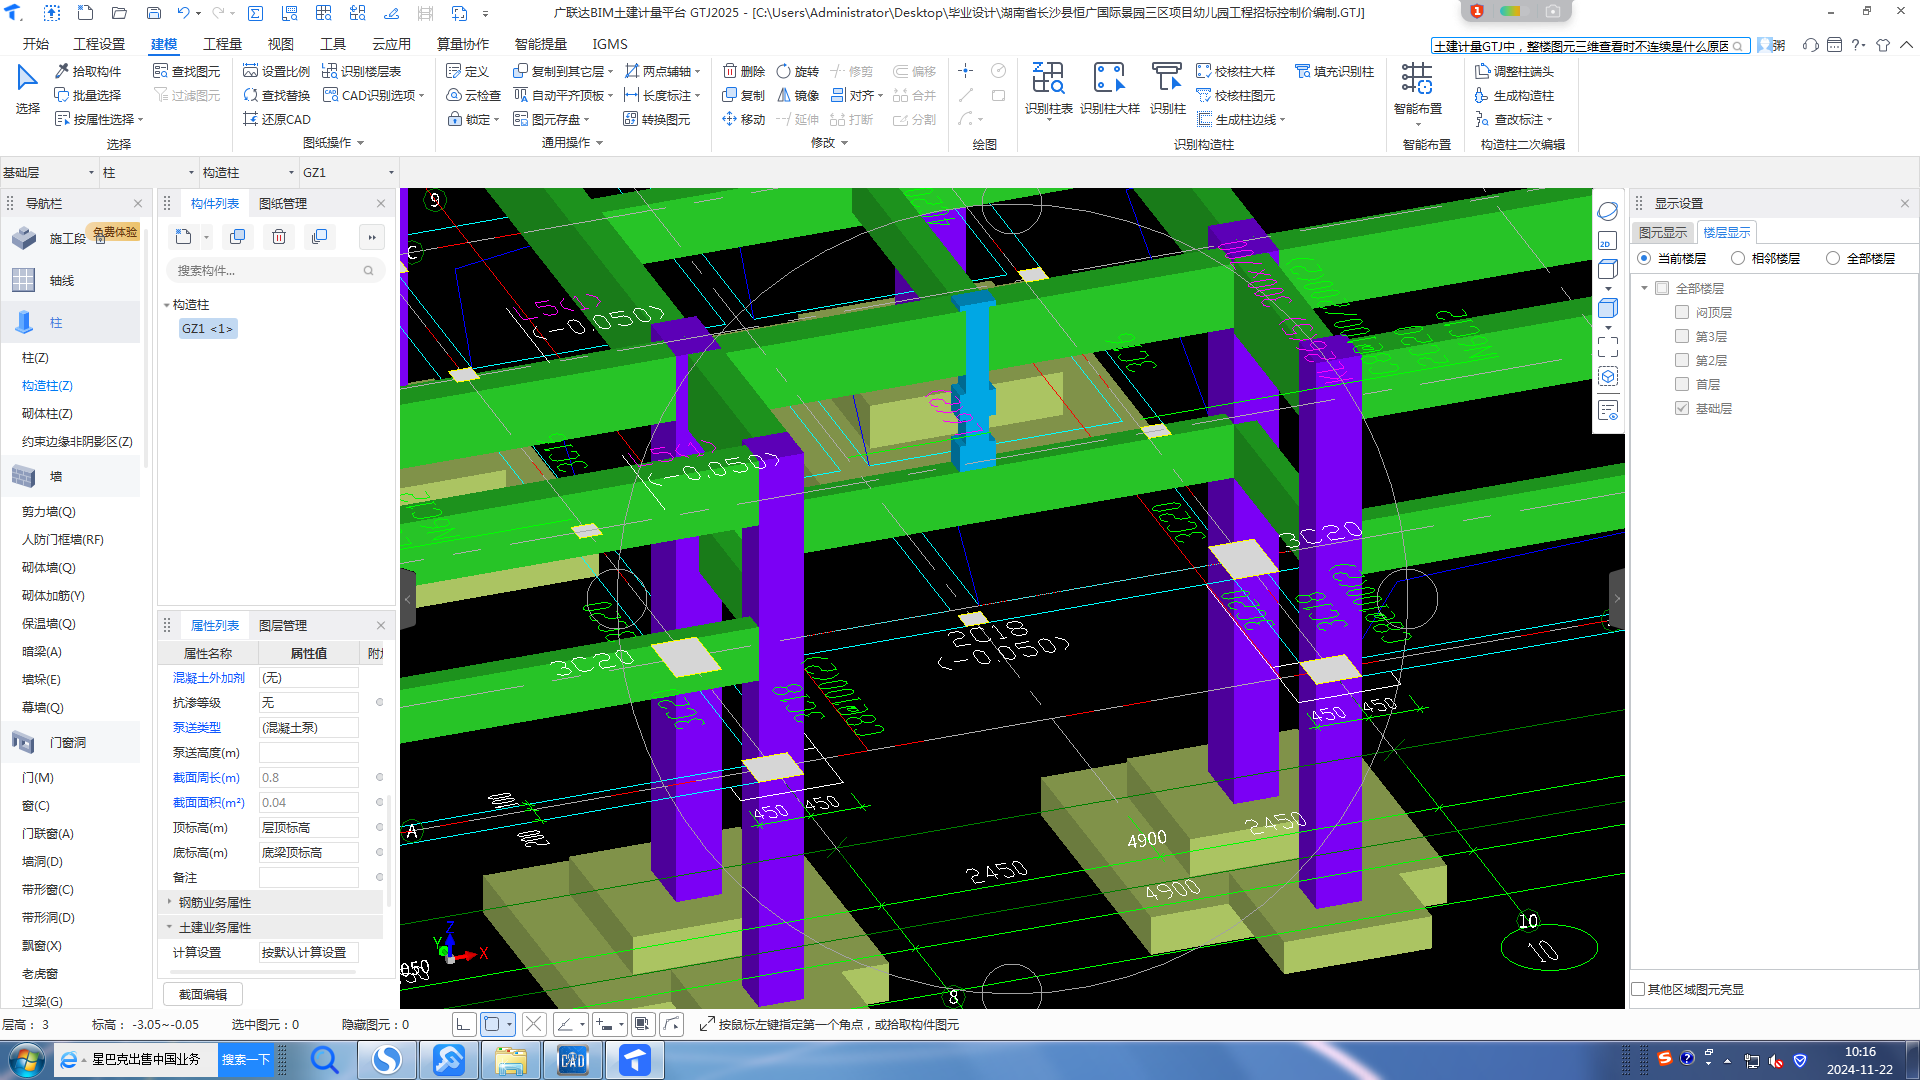This screenshot has height=1080, width=1920.
Task: Select 砌体墙(Q) in navigation list
Action: [x=49, y=567]
